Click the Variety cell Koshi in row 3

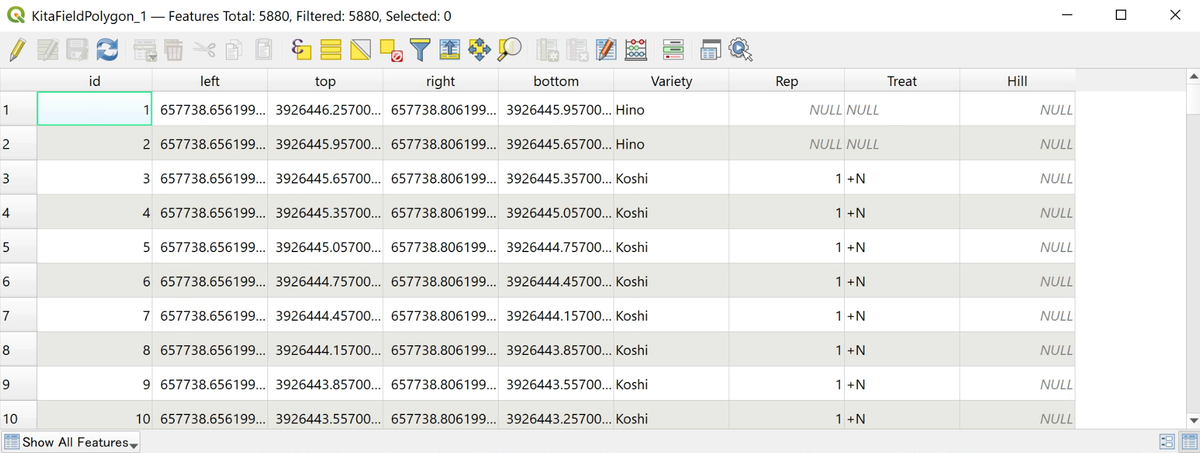tap(671, 178)
